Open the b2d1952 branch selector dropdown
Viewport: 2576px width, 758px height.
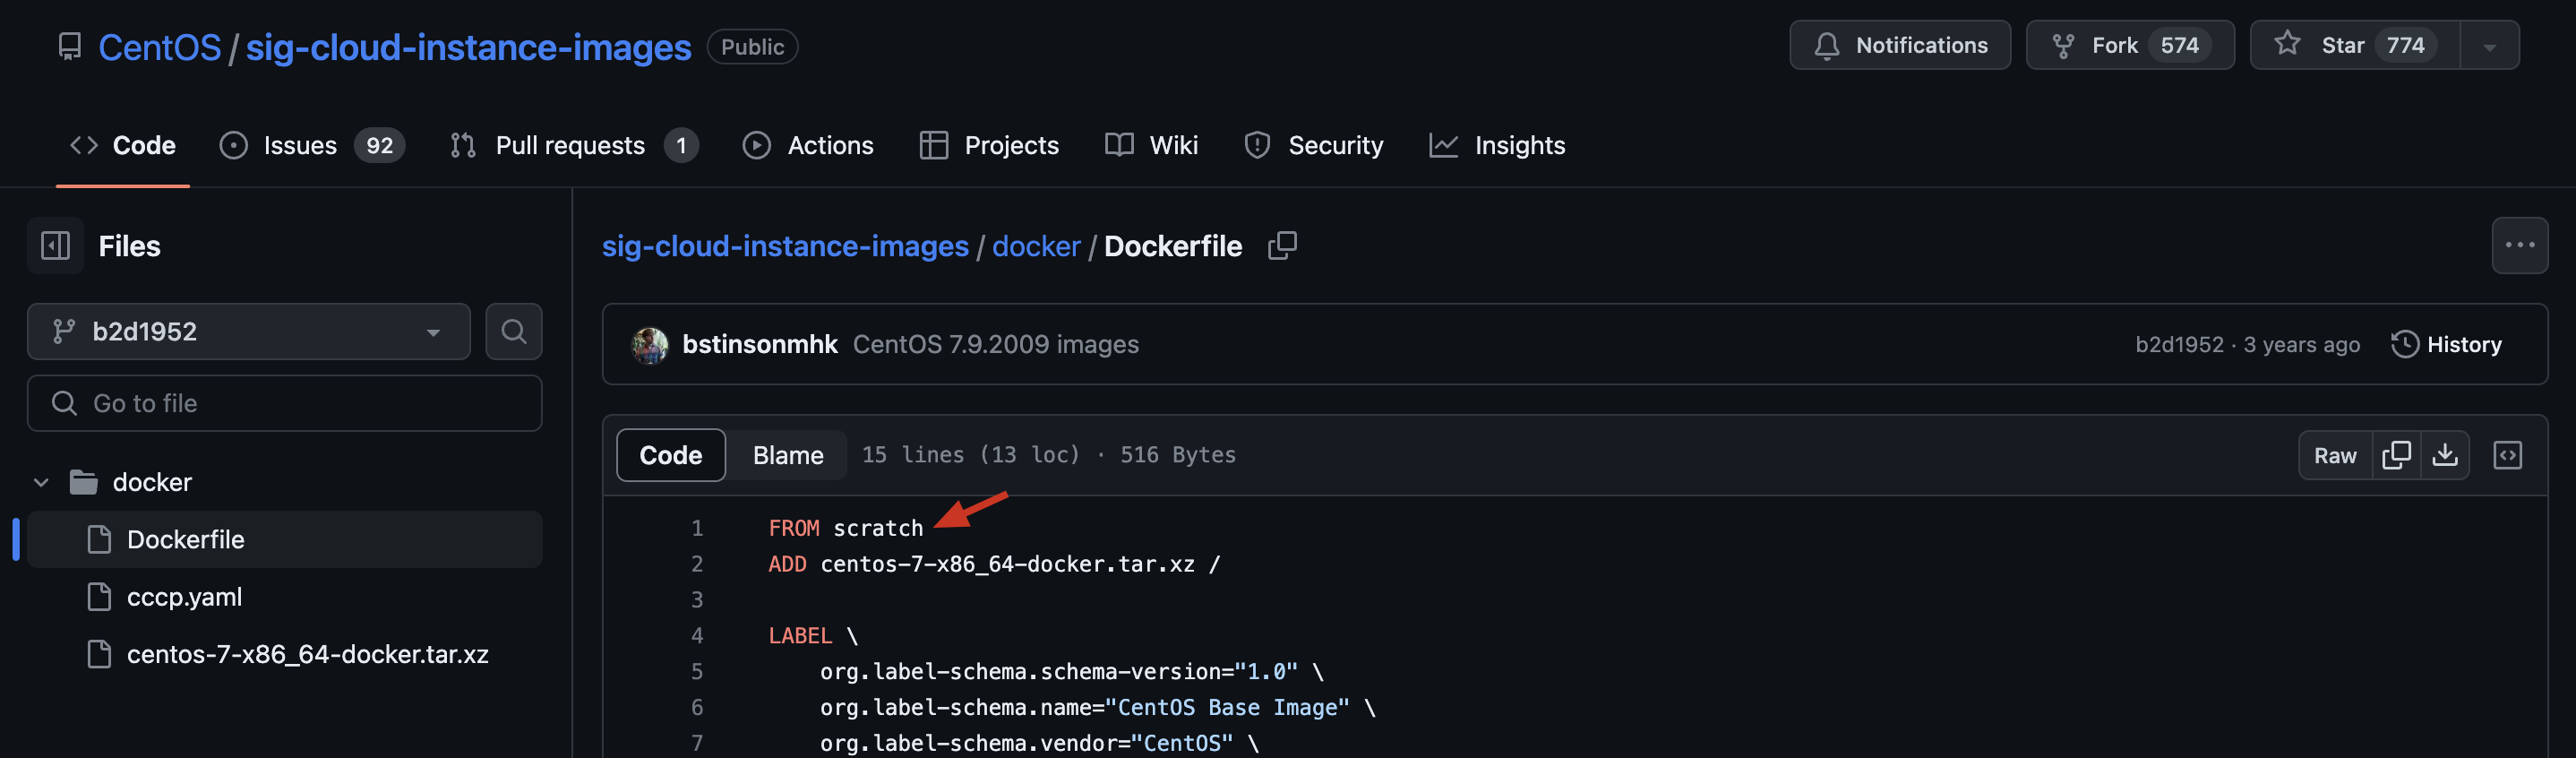click(248, 331)
